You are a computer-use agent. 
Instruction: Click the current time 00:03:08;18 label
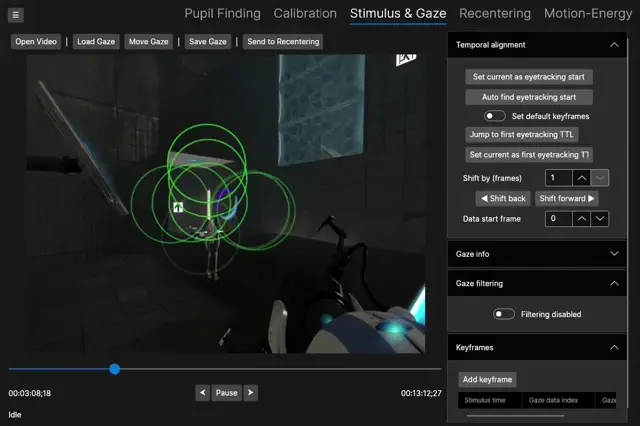click(x=30, y=393)
